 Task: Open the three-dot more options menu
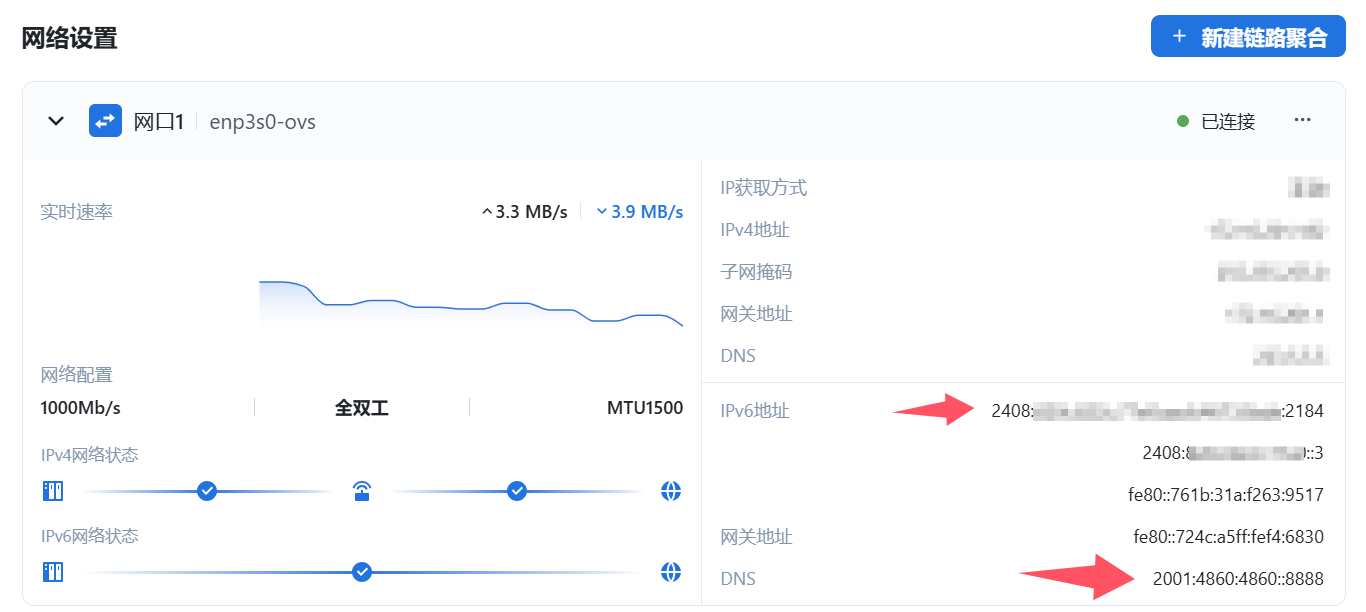1302,120
